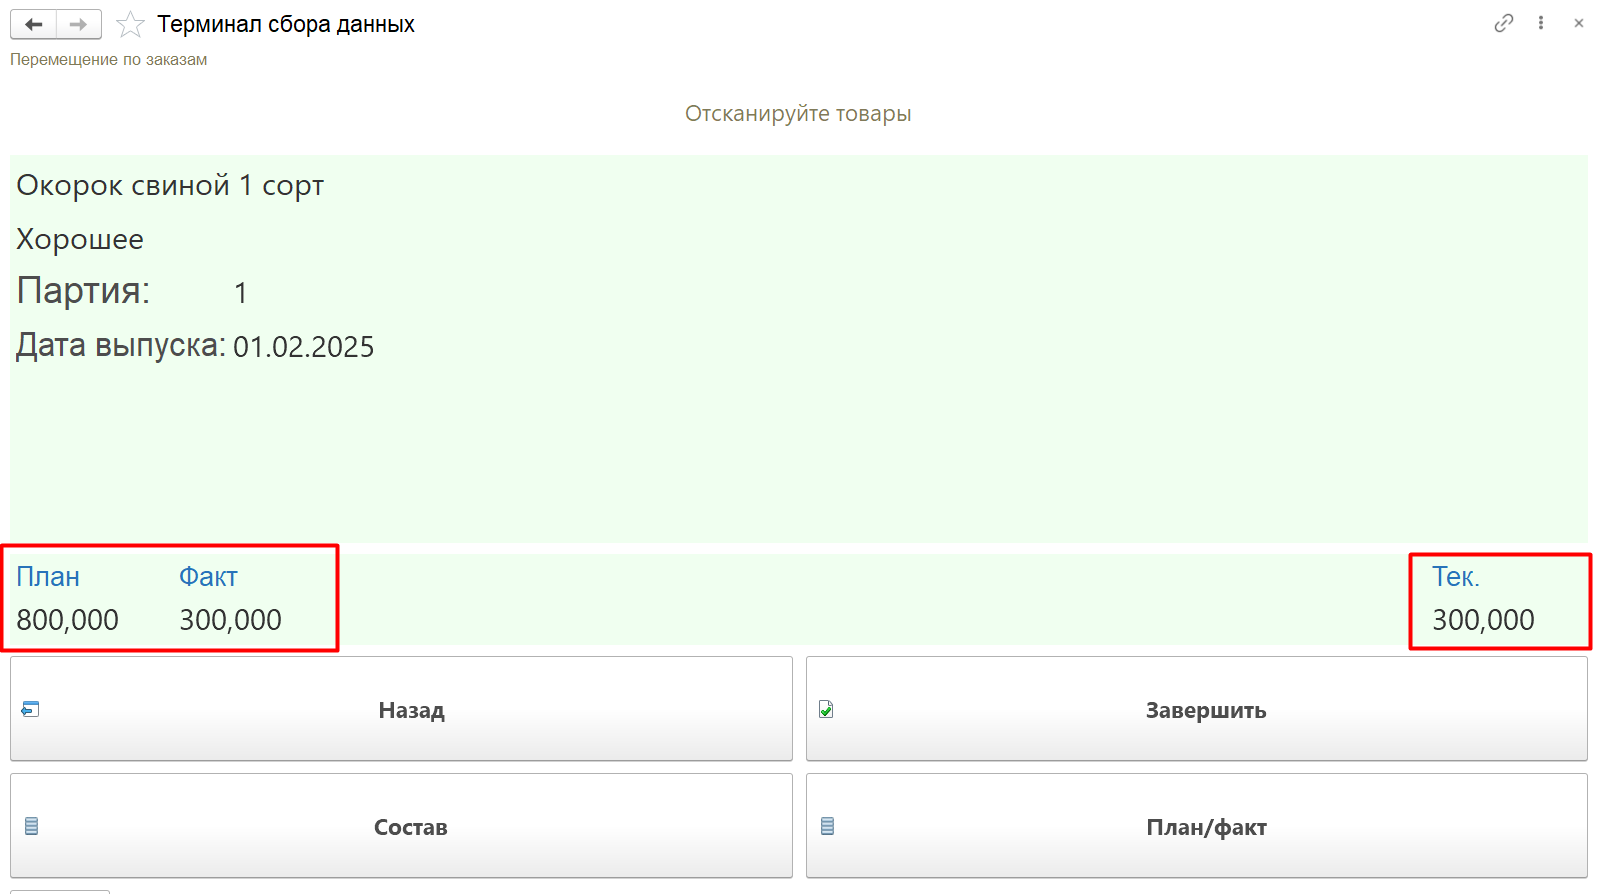Click the Тек. label
Screen dimensions: 1608x894
click(1455, 577)
